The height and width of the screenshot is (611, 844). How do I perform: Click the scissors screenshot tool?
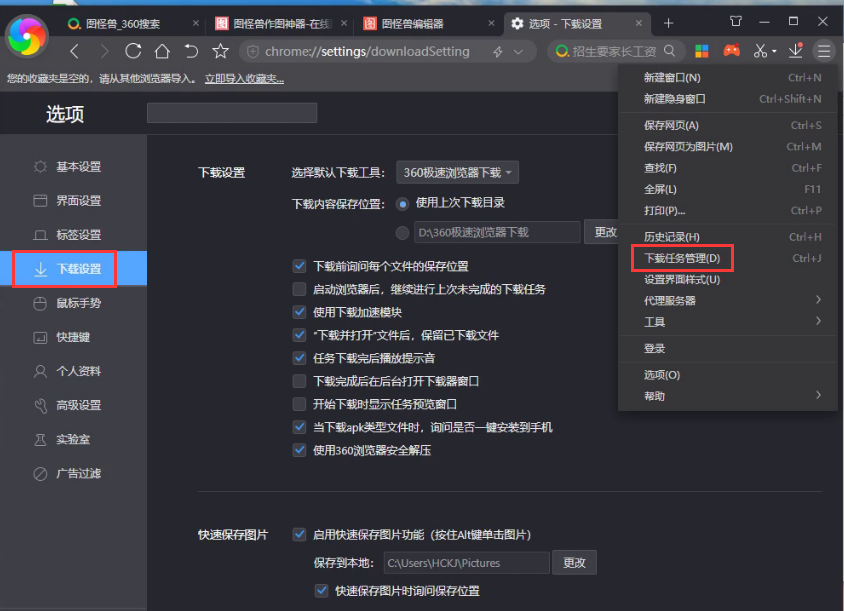pos(760,51)
